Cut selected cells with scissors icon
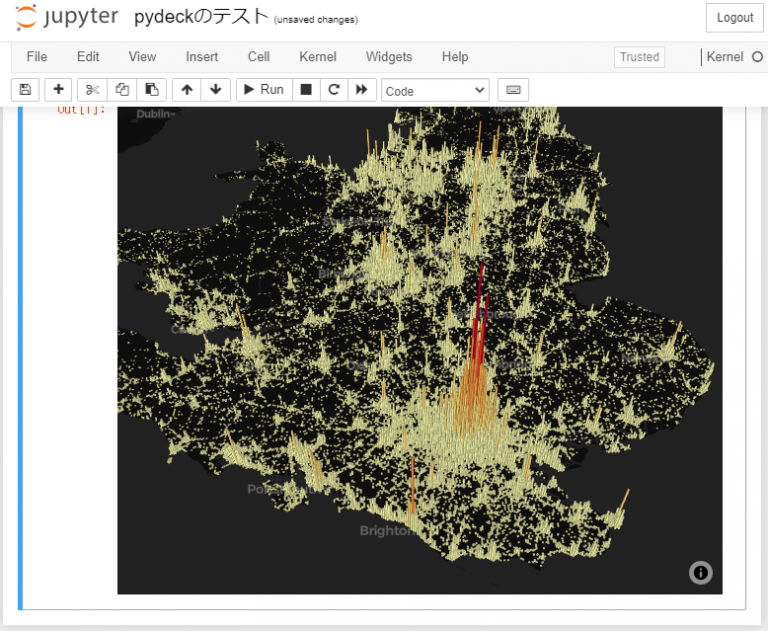The image size is (768, 631). click(92, 90)
